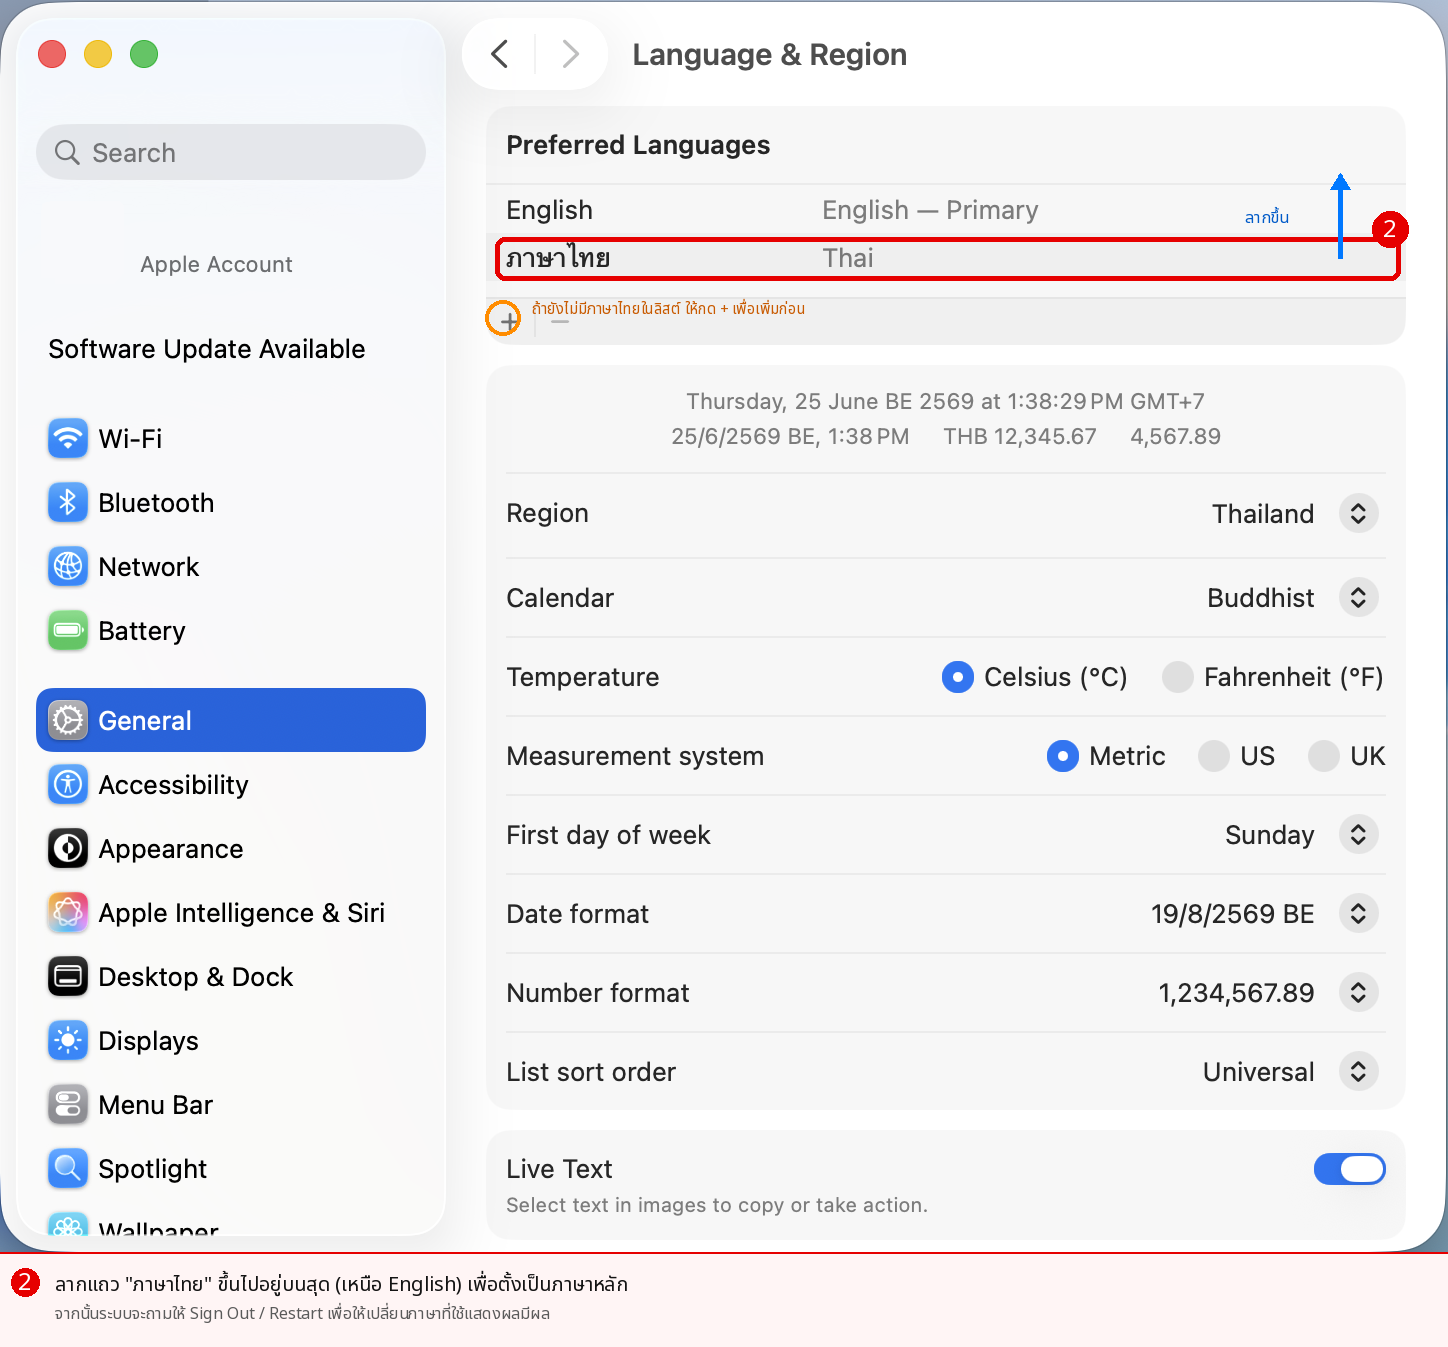The image size is (1448, 1347).
Task: Go forward with the right chevron
Action: click(570, 54)
